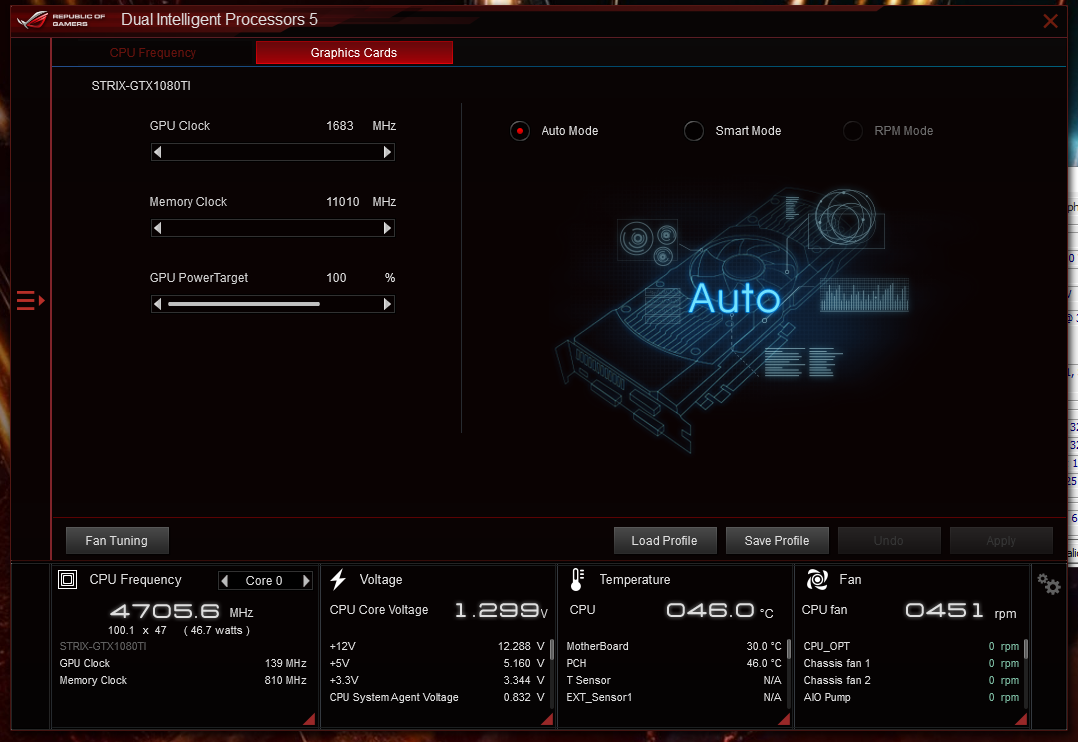Click the EXT_Sensor1 row
The width and height of the screenshot is (1078, 742).
(x=674, y=697)
